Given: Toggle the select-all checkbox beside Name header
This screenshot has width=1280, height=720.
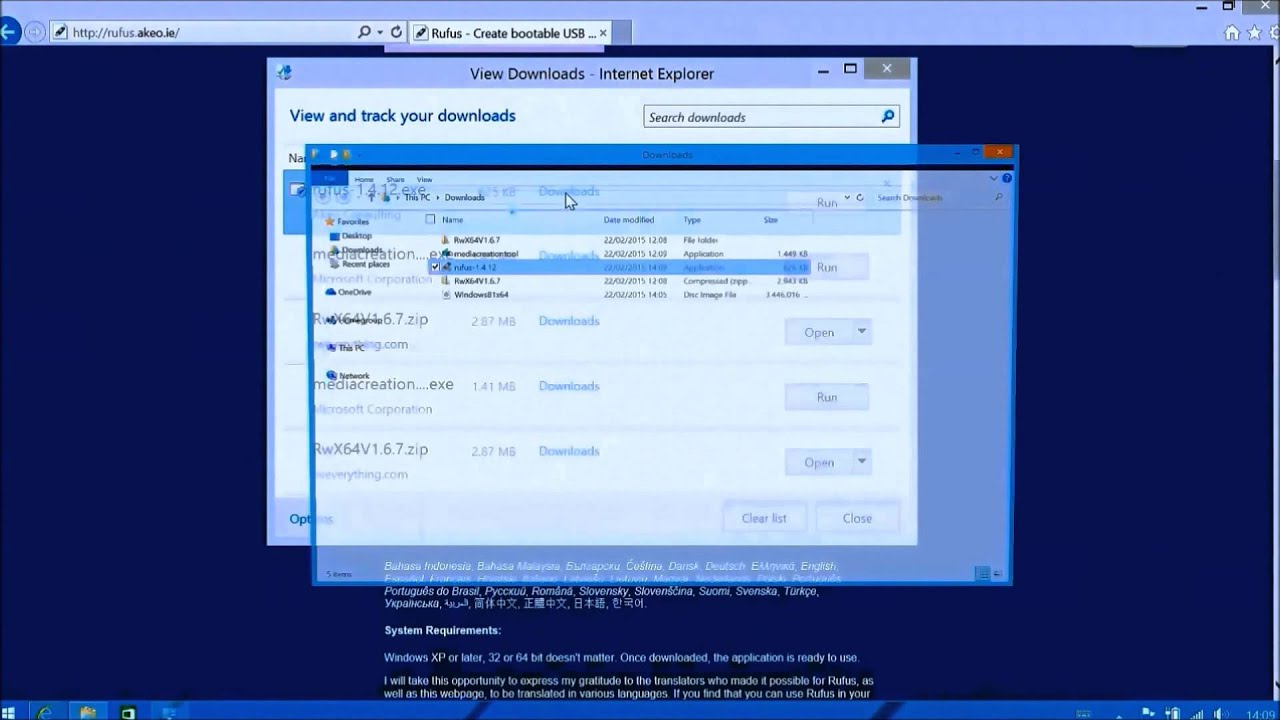Looking at the screenshot, I should click(x=431, y=219).
